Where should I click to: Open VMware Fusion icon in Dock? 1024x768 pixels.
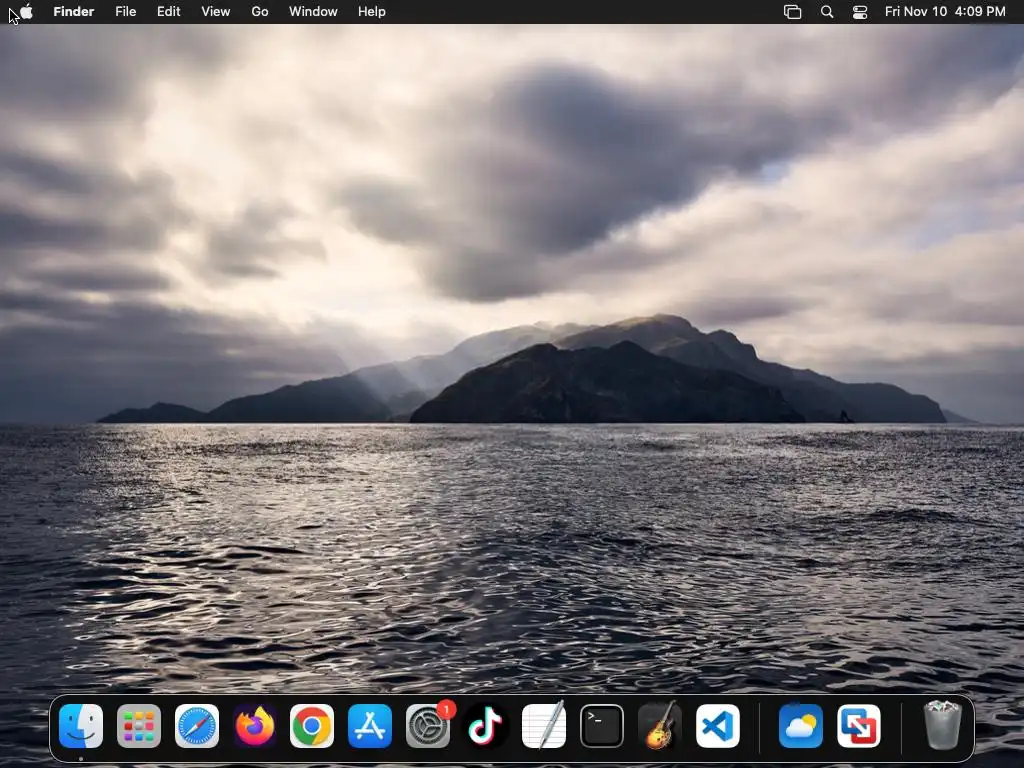click(859, 726)
